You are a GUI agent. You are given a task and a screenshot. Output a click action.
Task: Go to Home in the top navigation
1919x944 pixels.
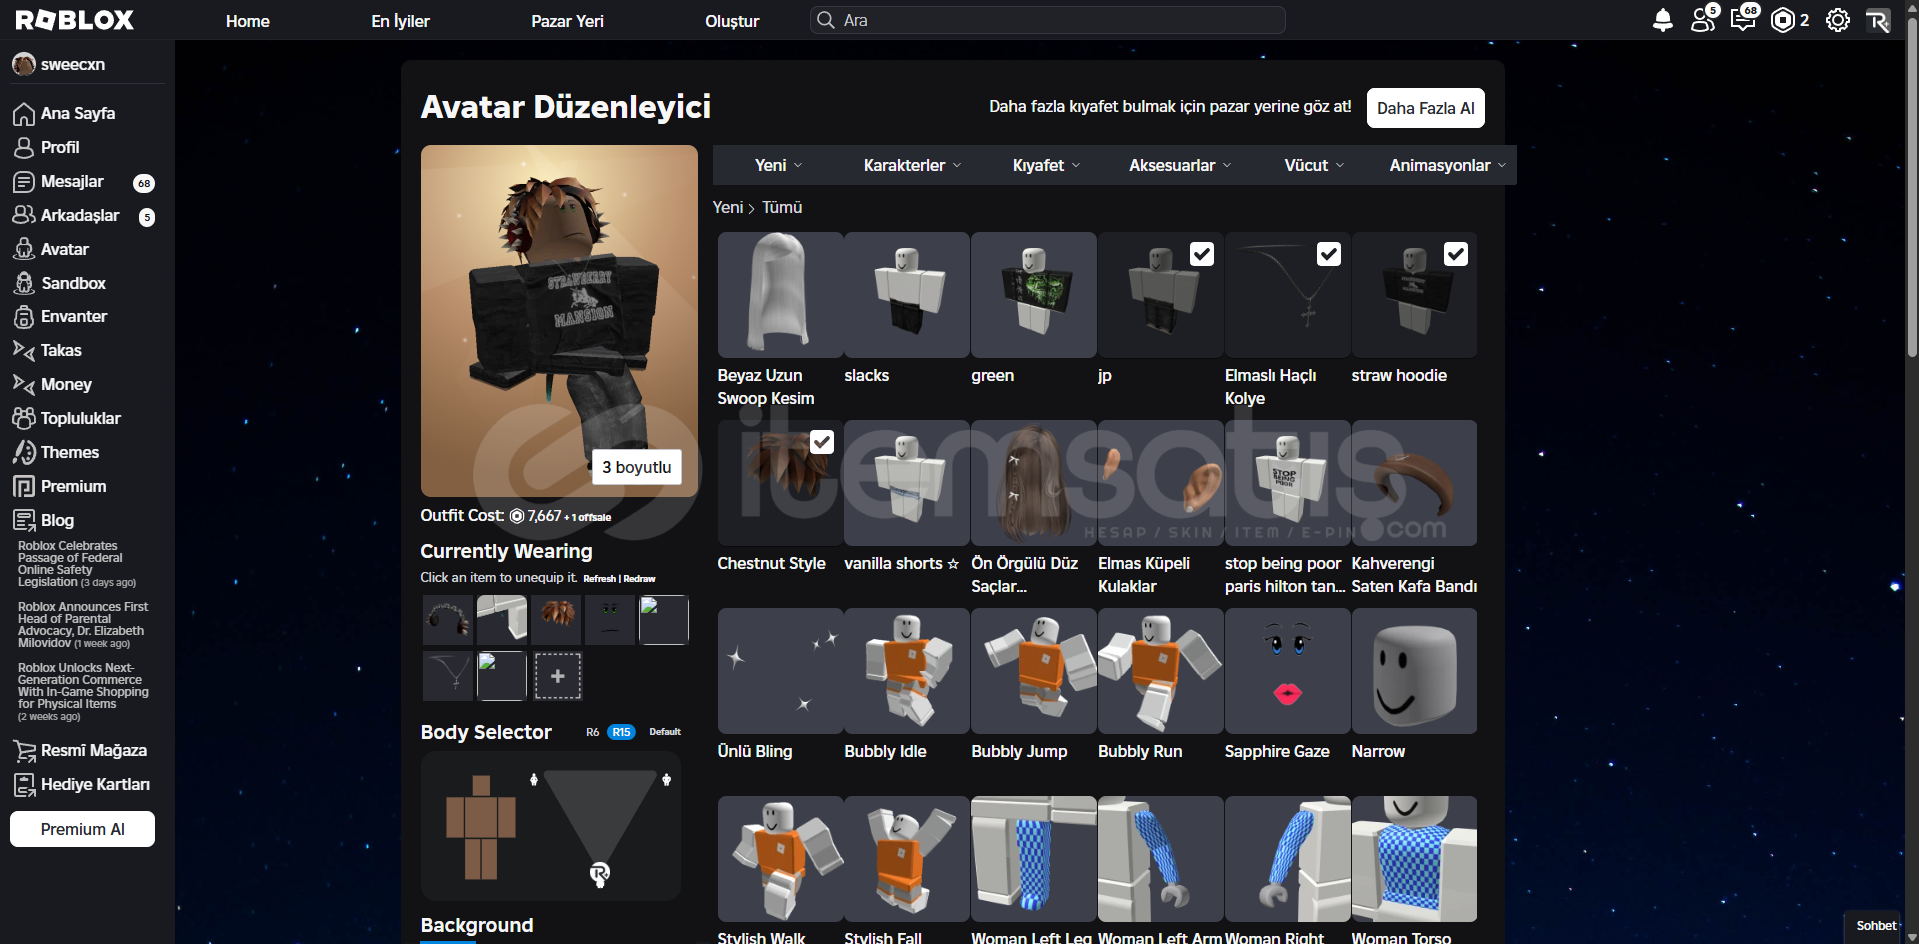248,21
